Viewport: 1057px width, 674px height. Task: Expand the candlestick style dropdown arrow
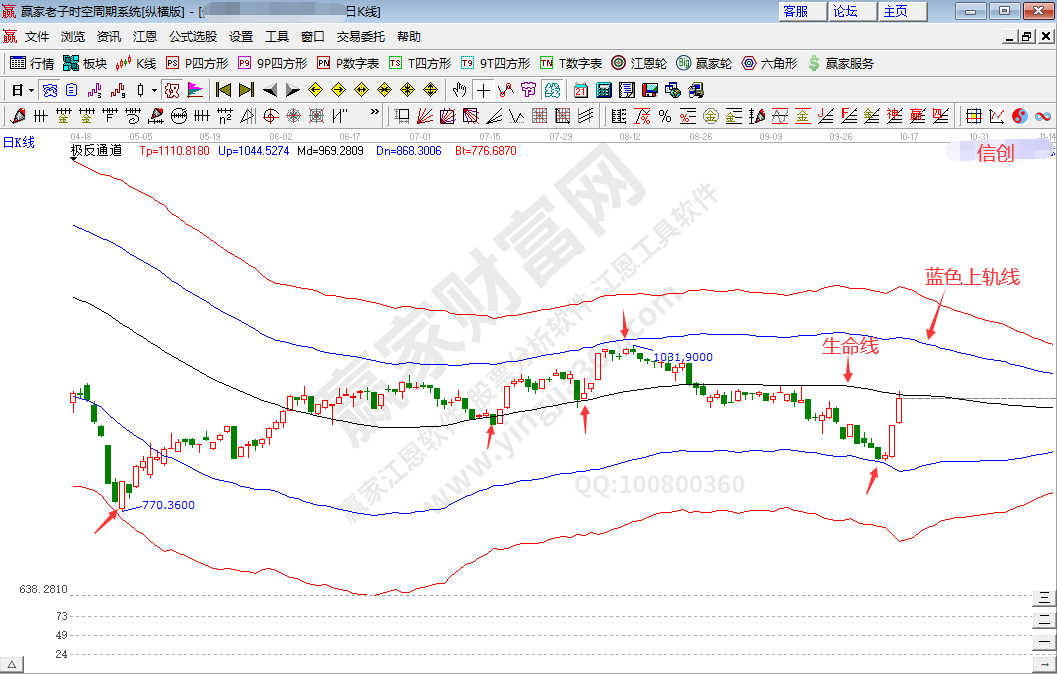[153, 90]
